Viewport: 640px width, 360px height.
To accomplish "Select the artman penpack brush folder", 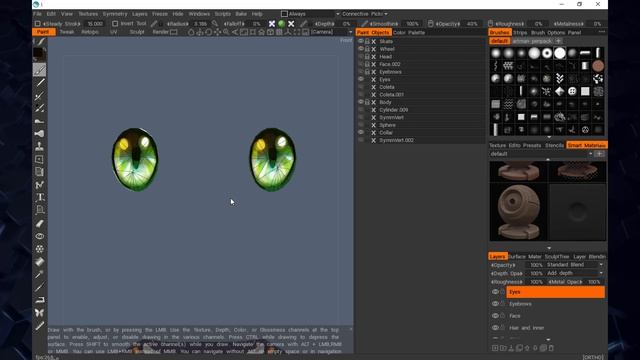I will point(532,41).
